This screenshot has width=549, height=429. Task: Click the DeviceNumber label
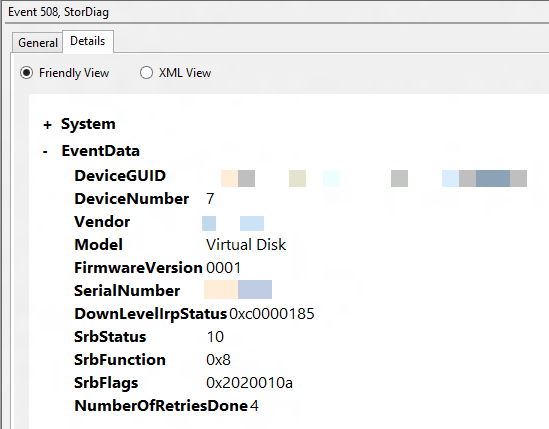(132, 199)
